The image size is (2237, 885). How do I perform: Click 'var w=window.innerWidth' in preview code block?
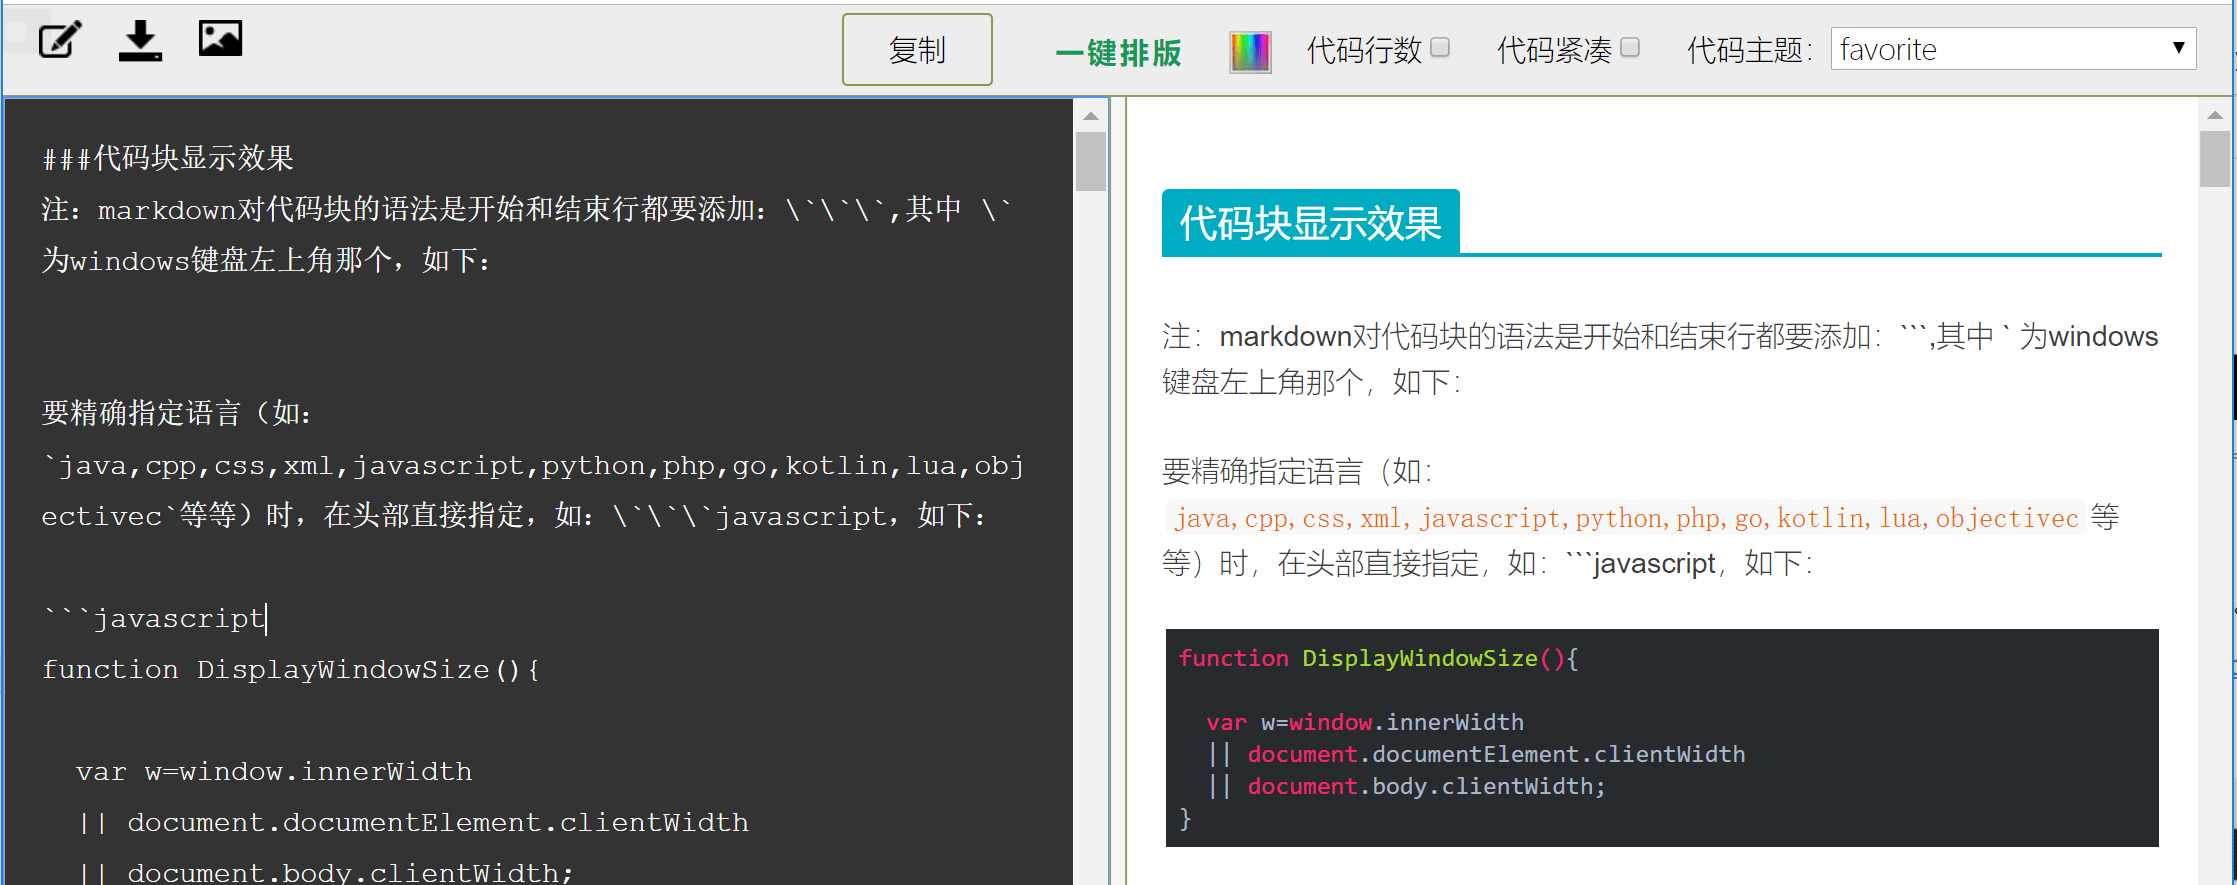[1365, 722]
